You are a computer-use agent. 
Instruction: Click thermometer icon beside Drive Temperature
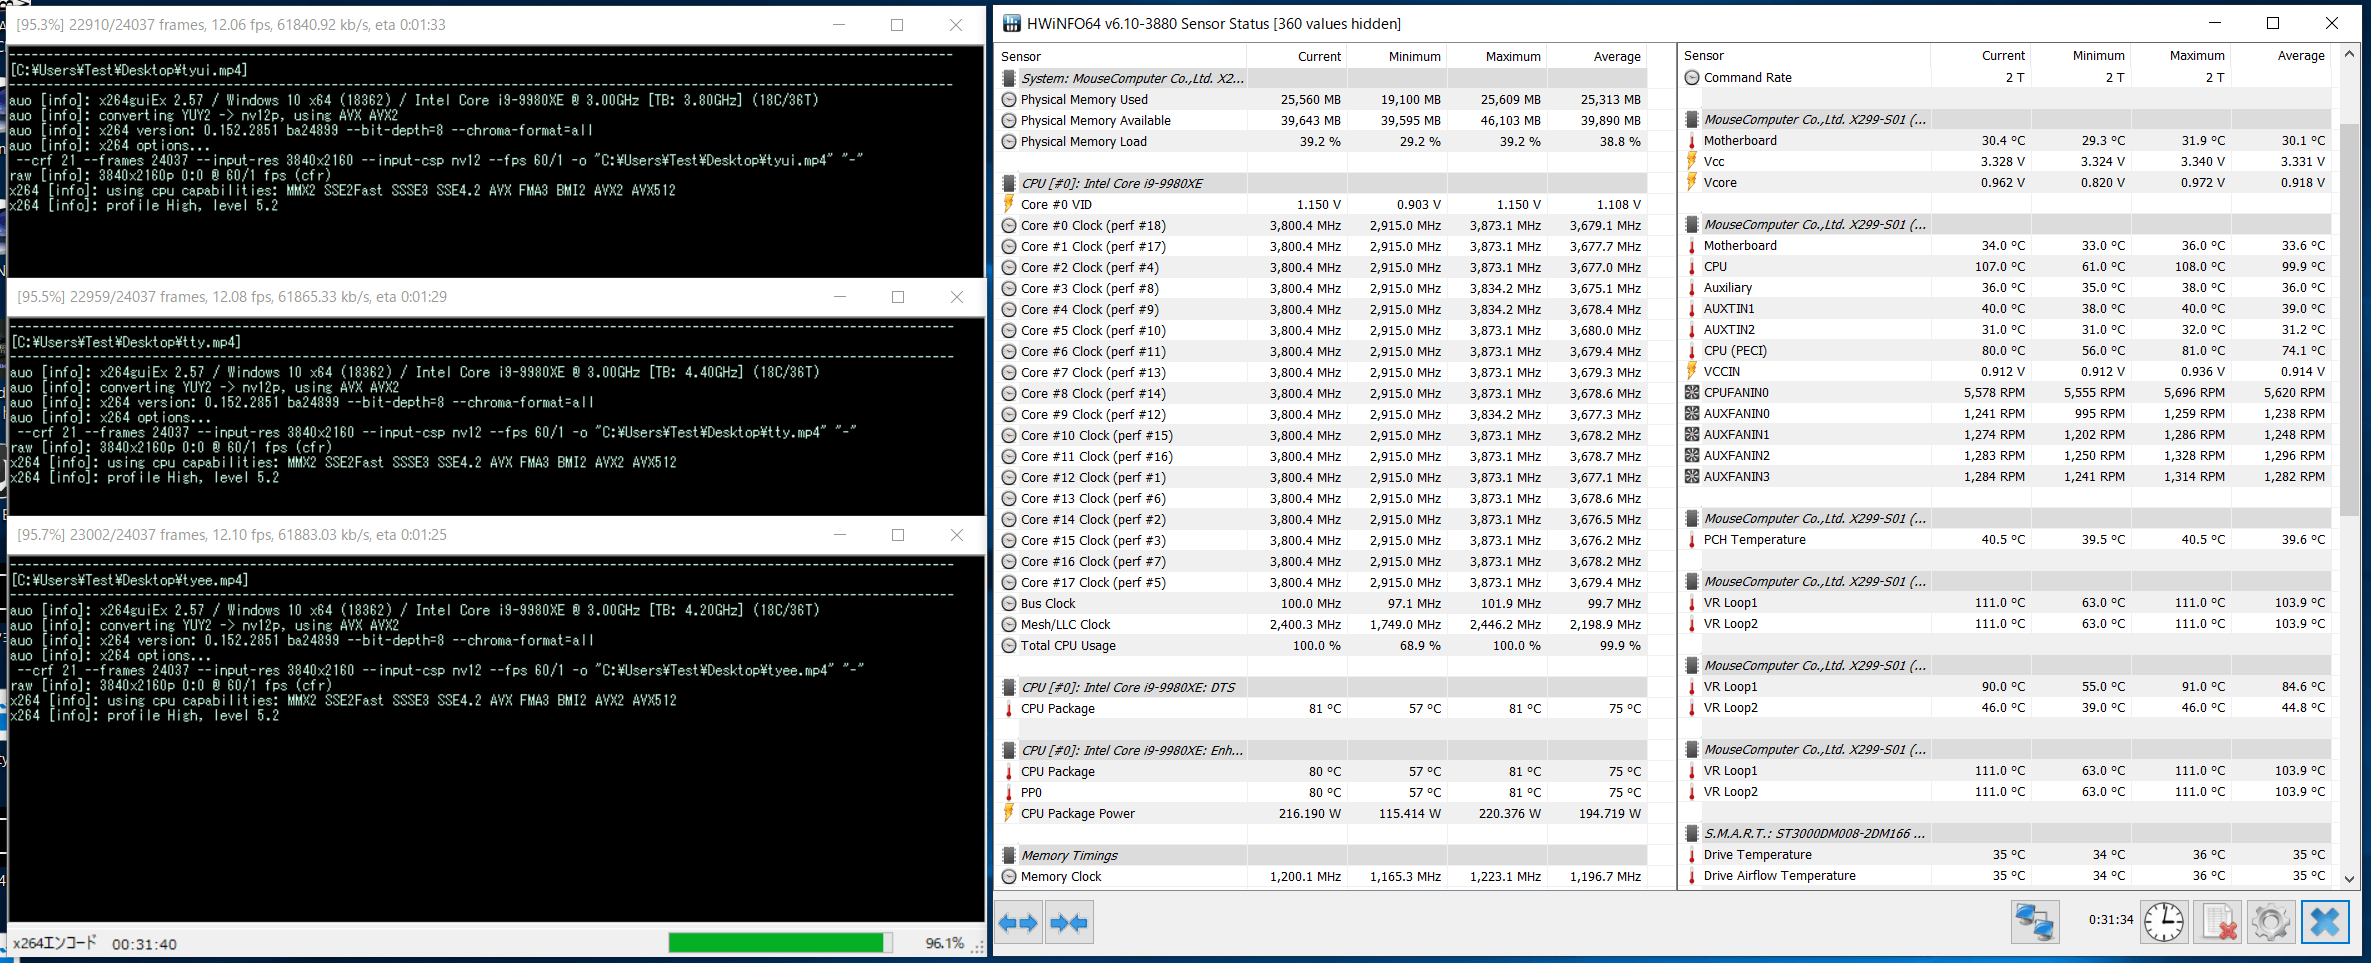(1692, 855)
